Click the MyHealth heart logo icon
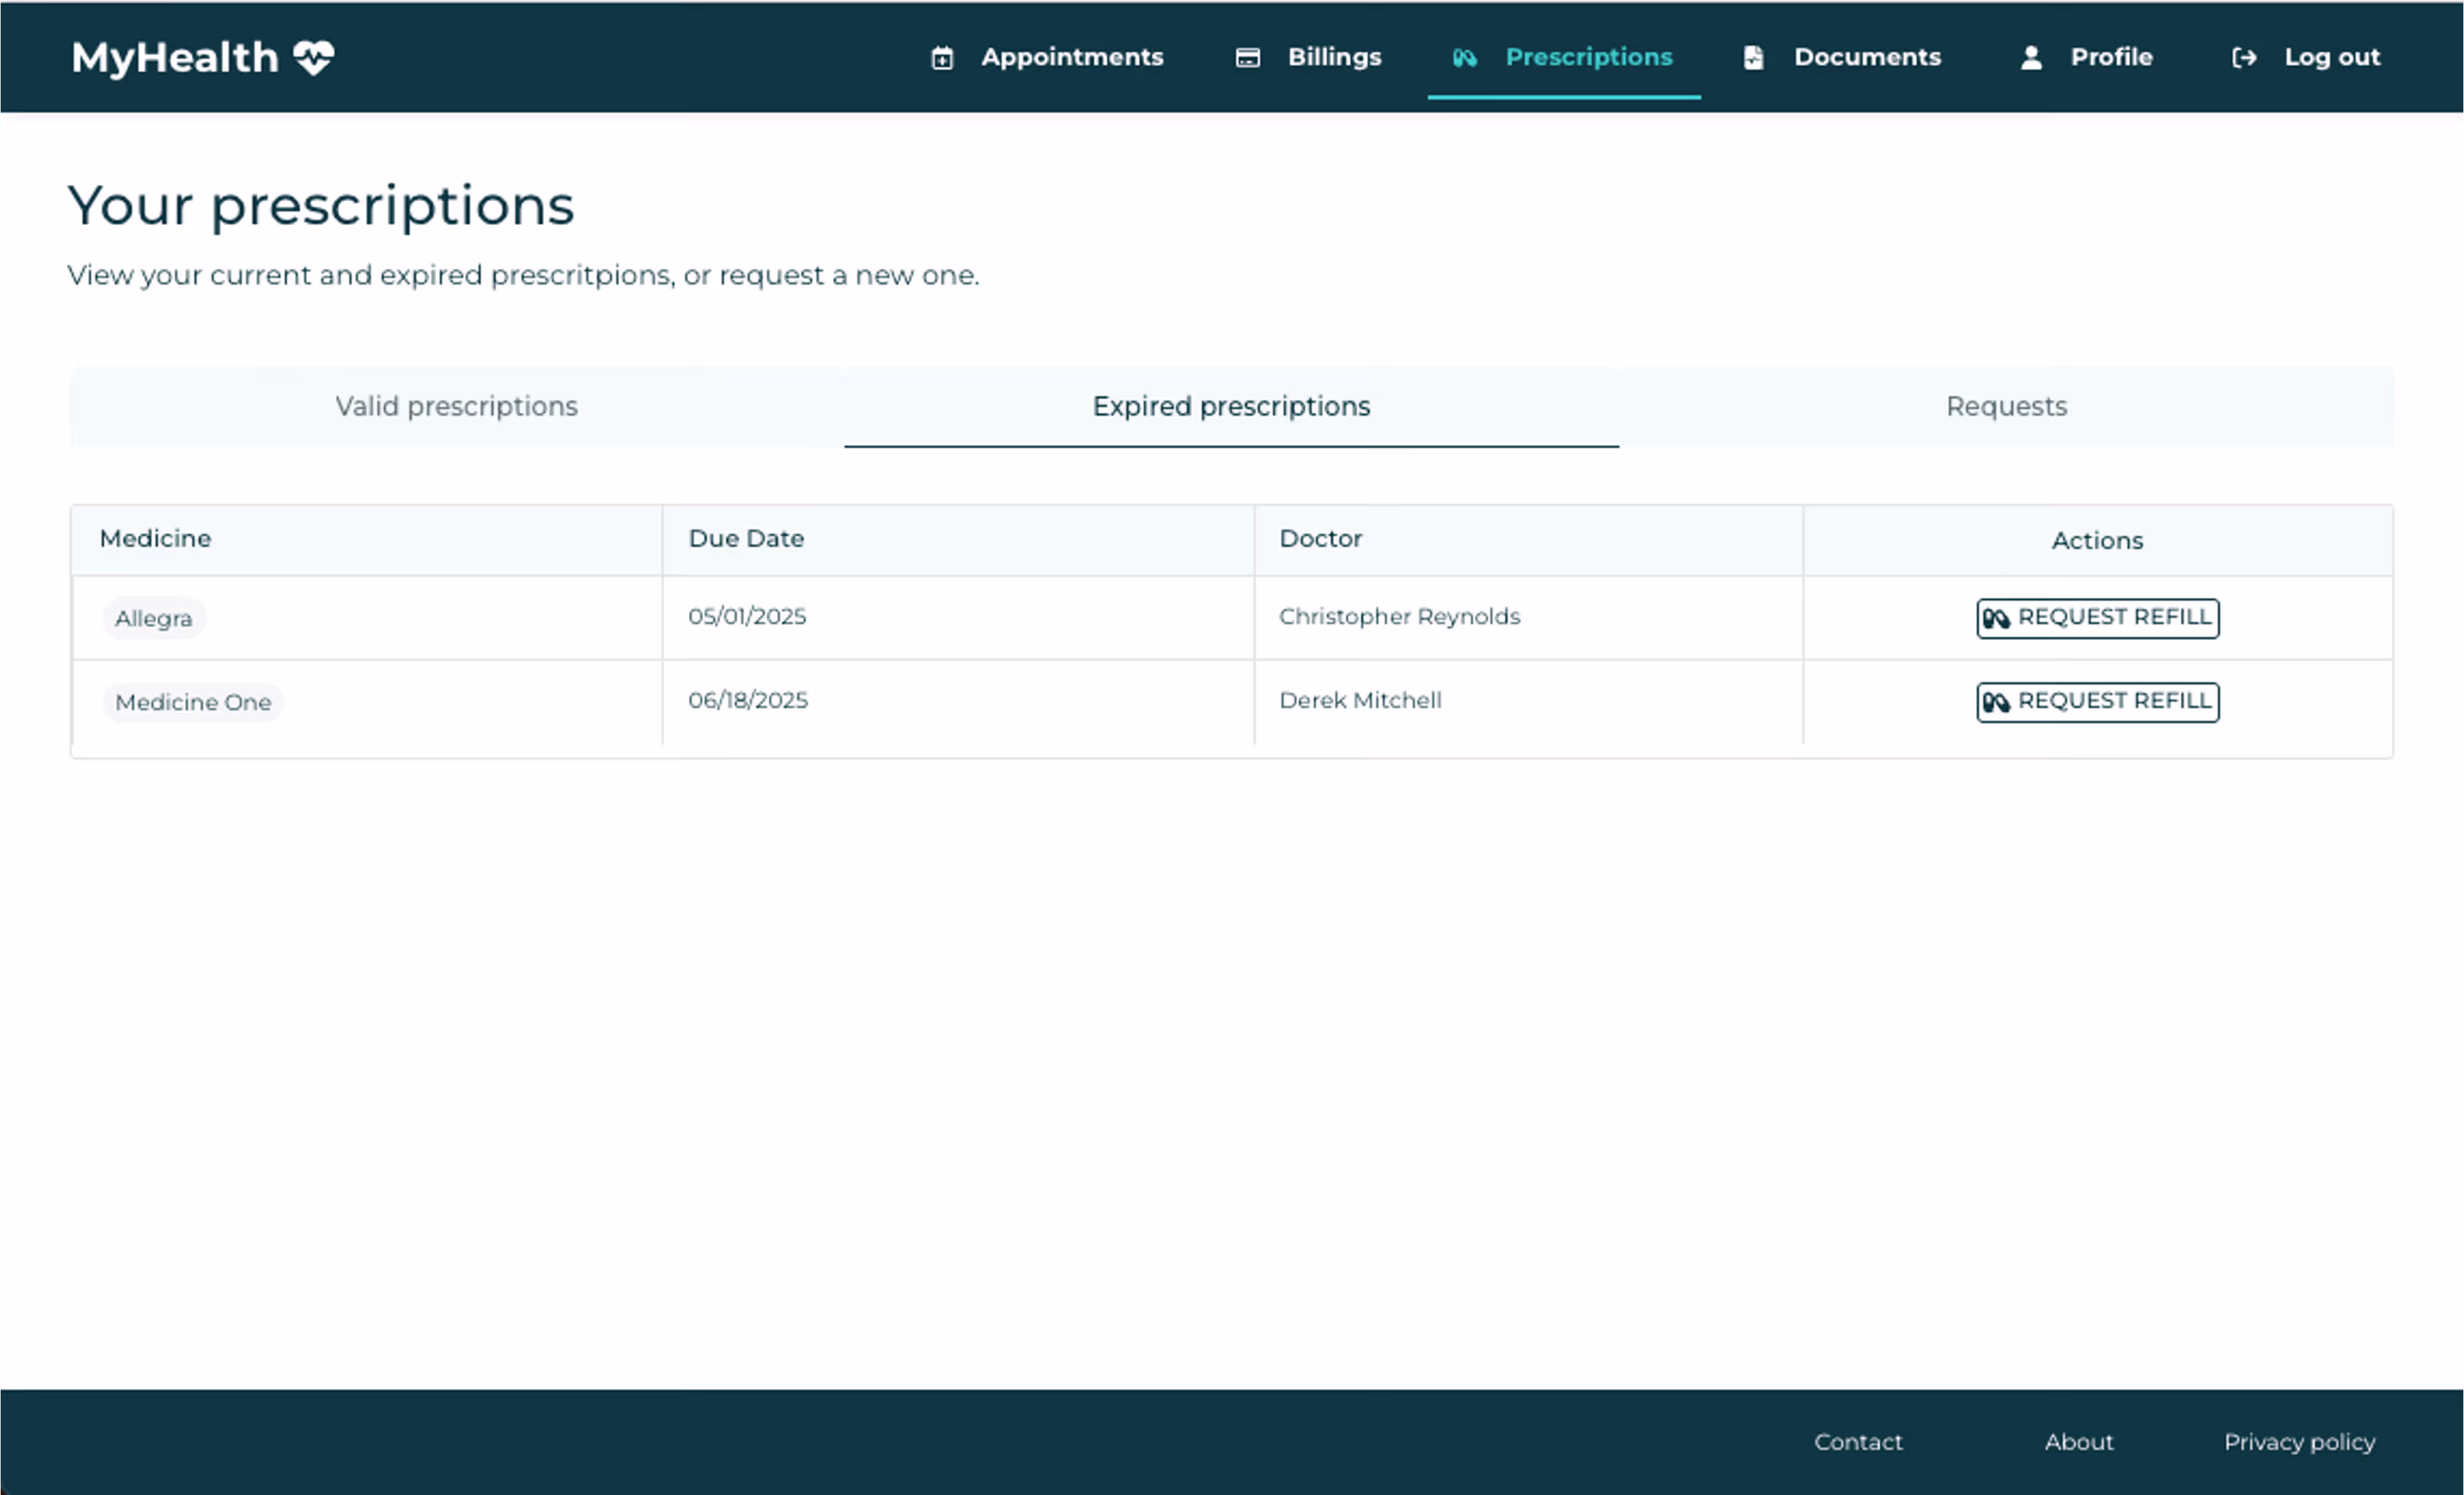Image resolution: width=2464 pixels, height=1495 pixels. click(313, 58)
